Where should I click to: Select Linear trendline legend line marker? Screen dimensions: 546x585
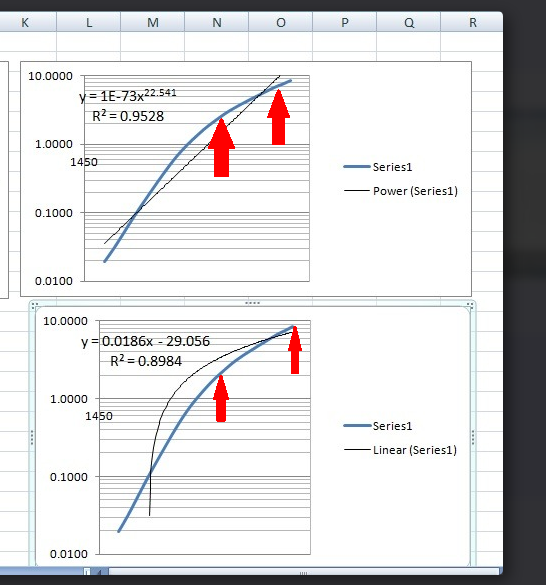click(357, 450)
